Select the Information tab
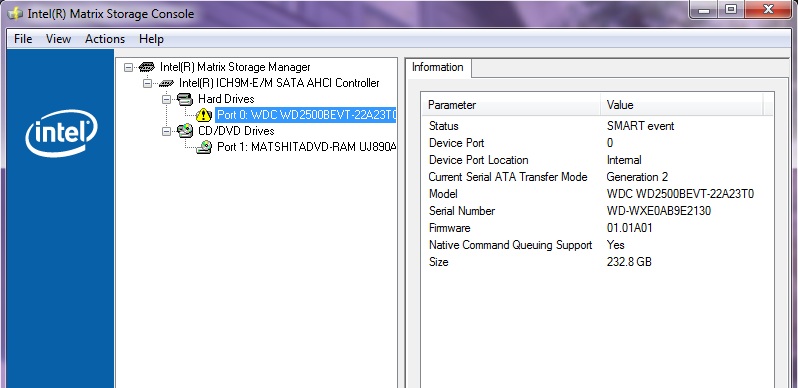This screenshot has width=798, height=388. (438, 67)
